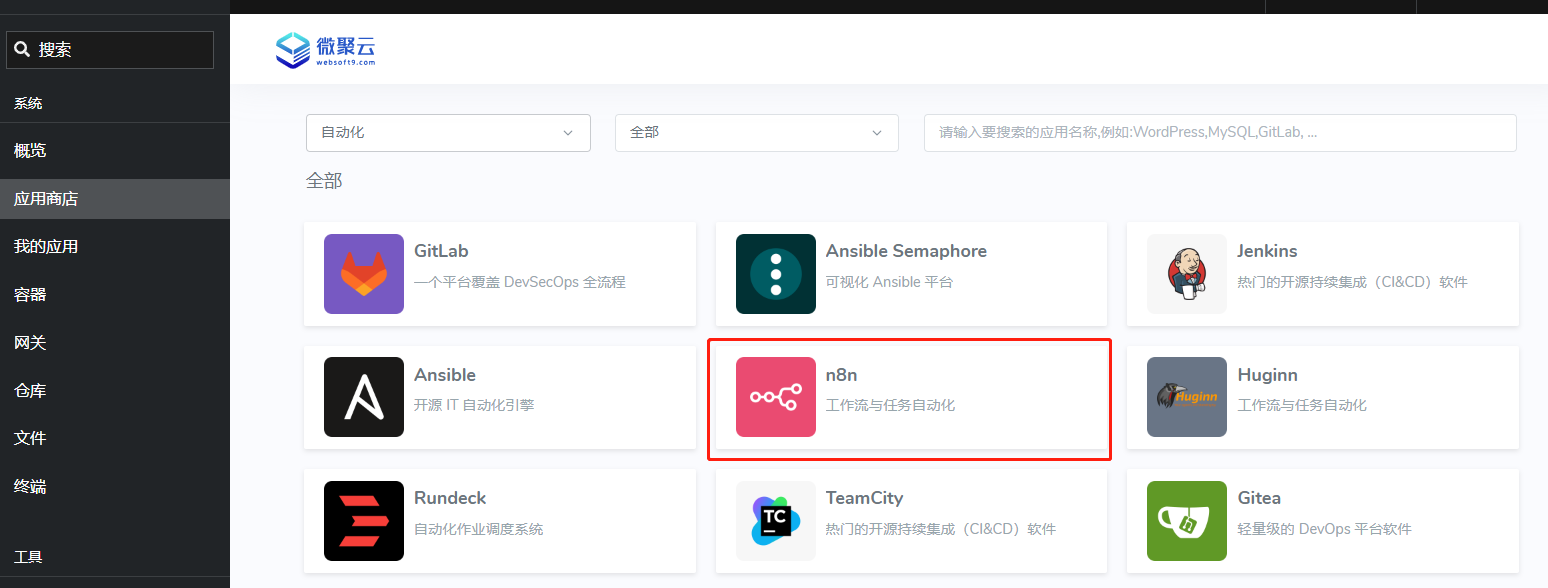
Task: Click the Rundeck red stripes icon
Action: [x=364, y=521]
